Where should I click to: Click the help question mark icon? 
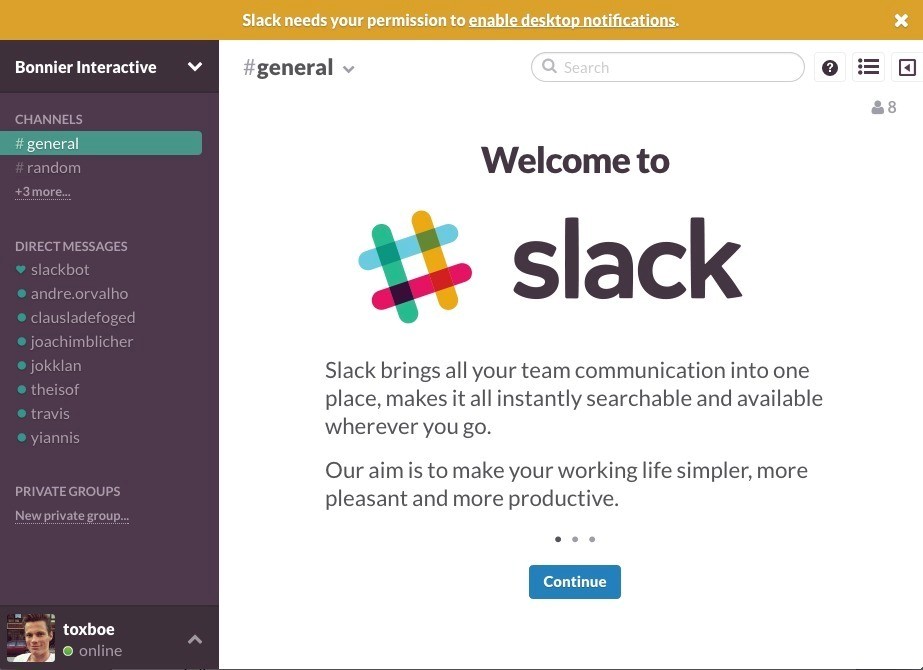(x=829, y=67)
